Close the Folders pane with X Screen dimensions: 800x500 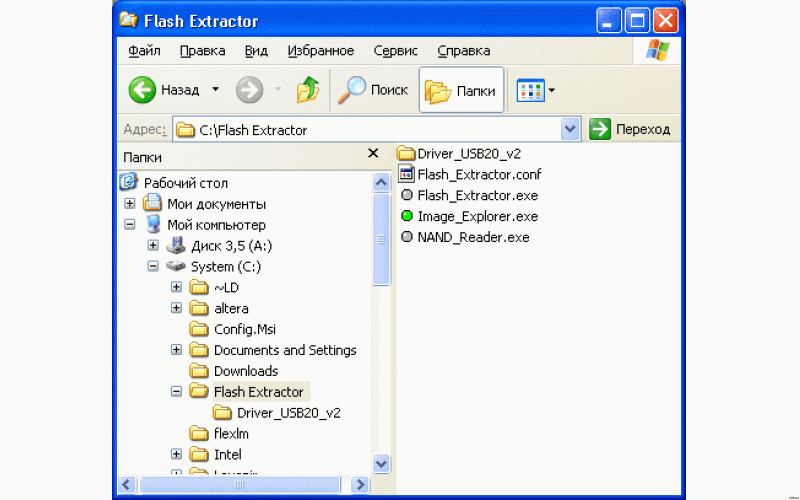[x=373, y=154]
